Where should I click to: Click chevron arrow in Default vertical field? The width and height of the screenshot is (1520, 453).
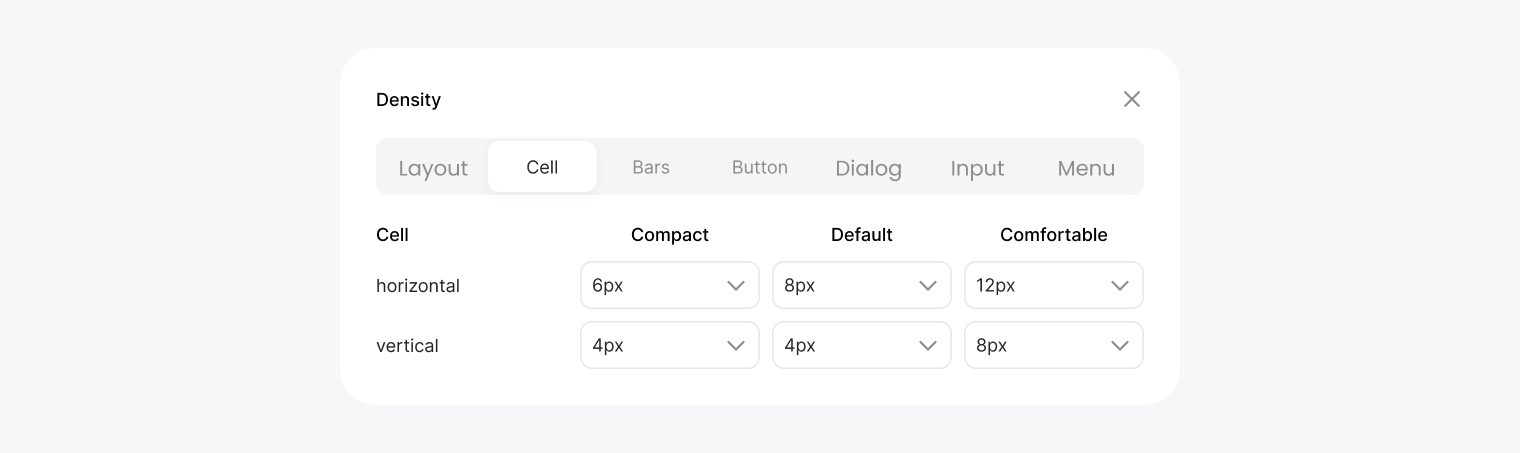point(928,346)
